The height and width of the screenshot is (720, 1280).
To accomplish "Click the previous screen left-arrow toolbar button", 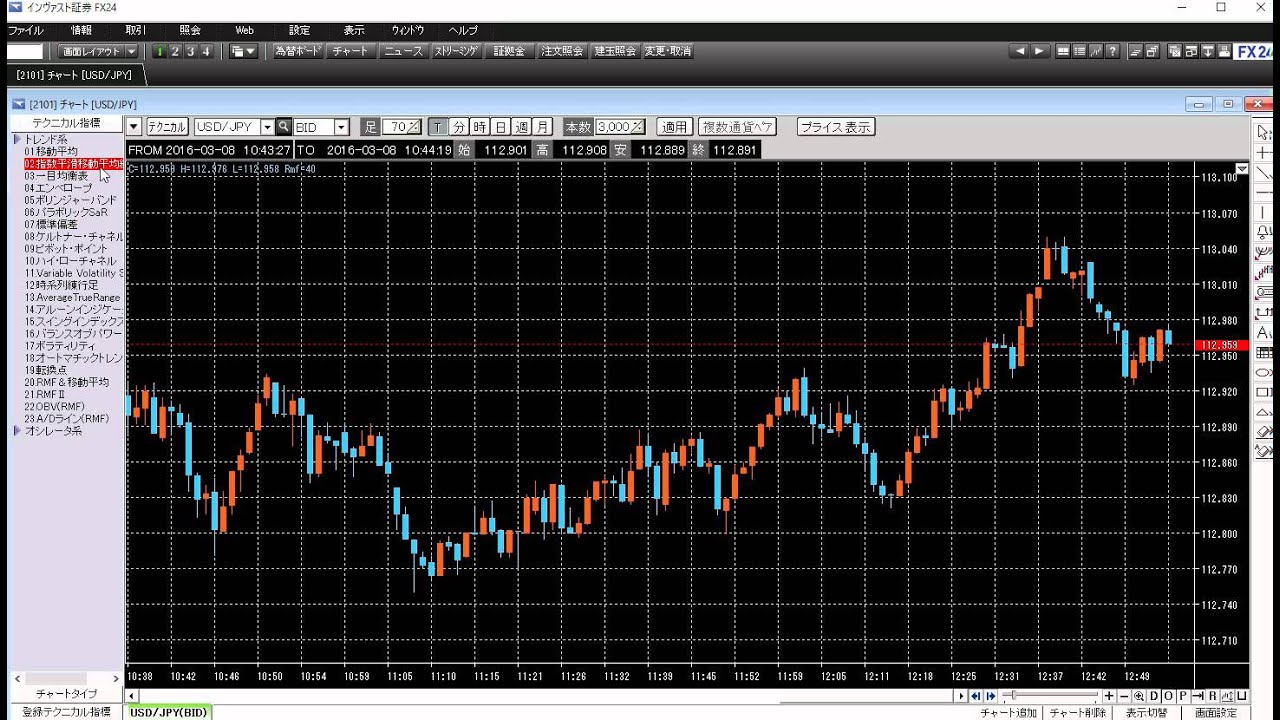I will tap(1020, 51).
